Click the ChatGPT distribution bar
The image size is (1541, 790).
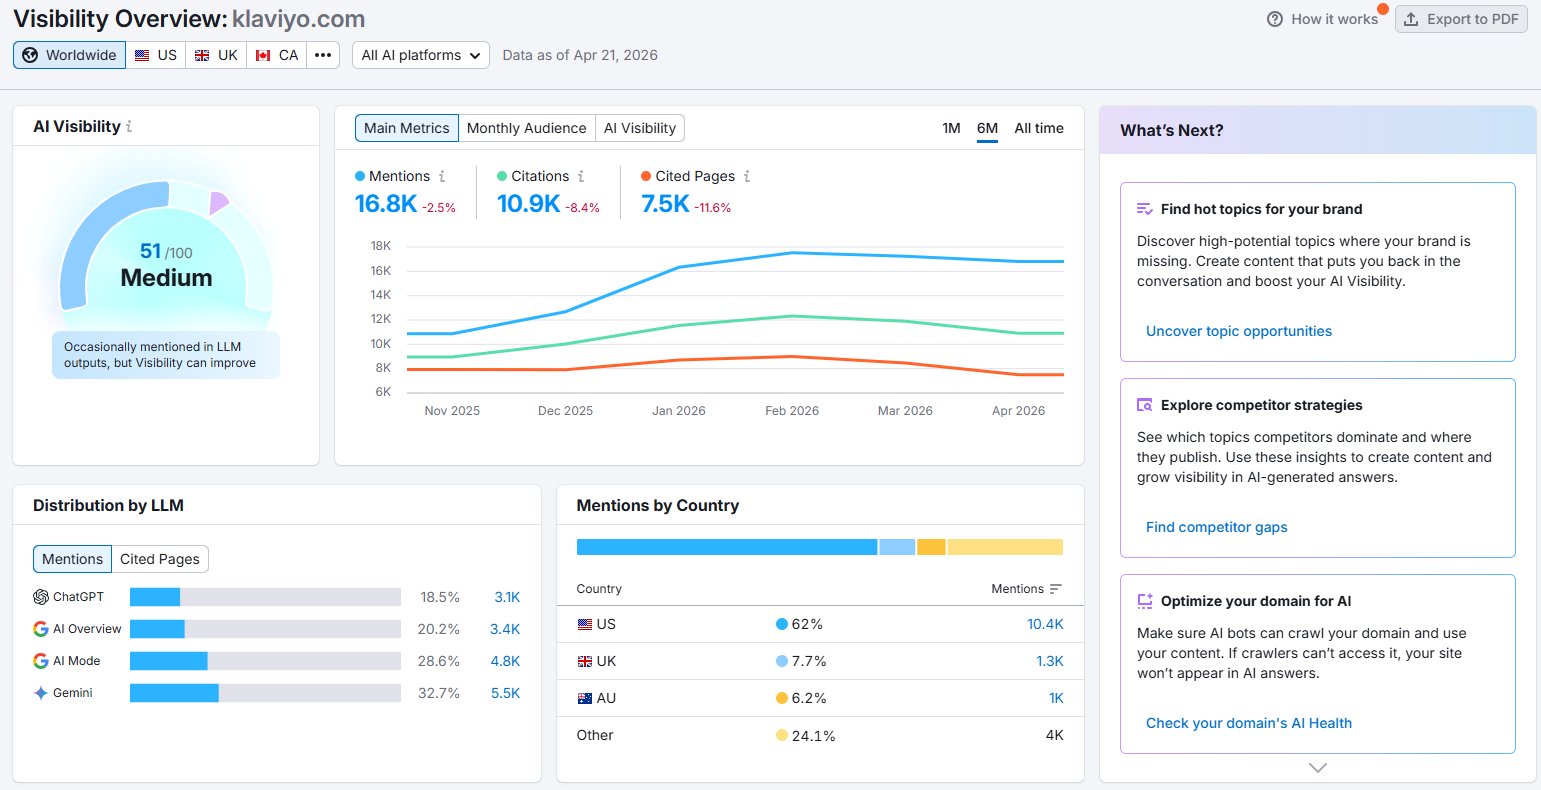tap(265, 597)
